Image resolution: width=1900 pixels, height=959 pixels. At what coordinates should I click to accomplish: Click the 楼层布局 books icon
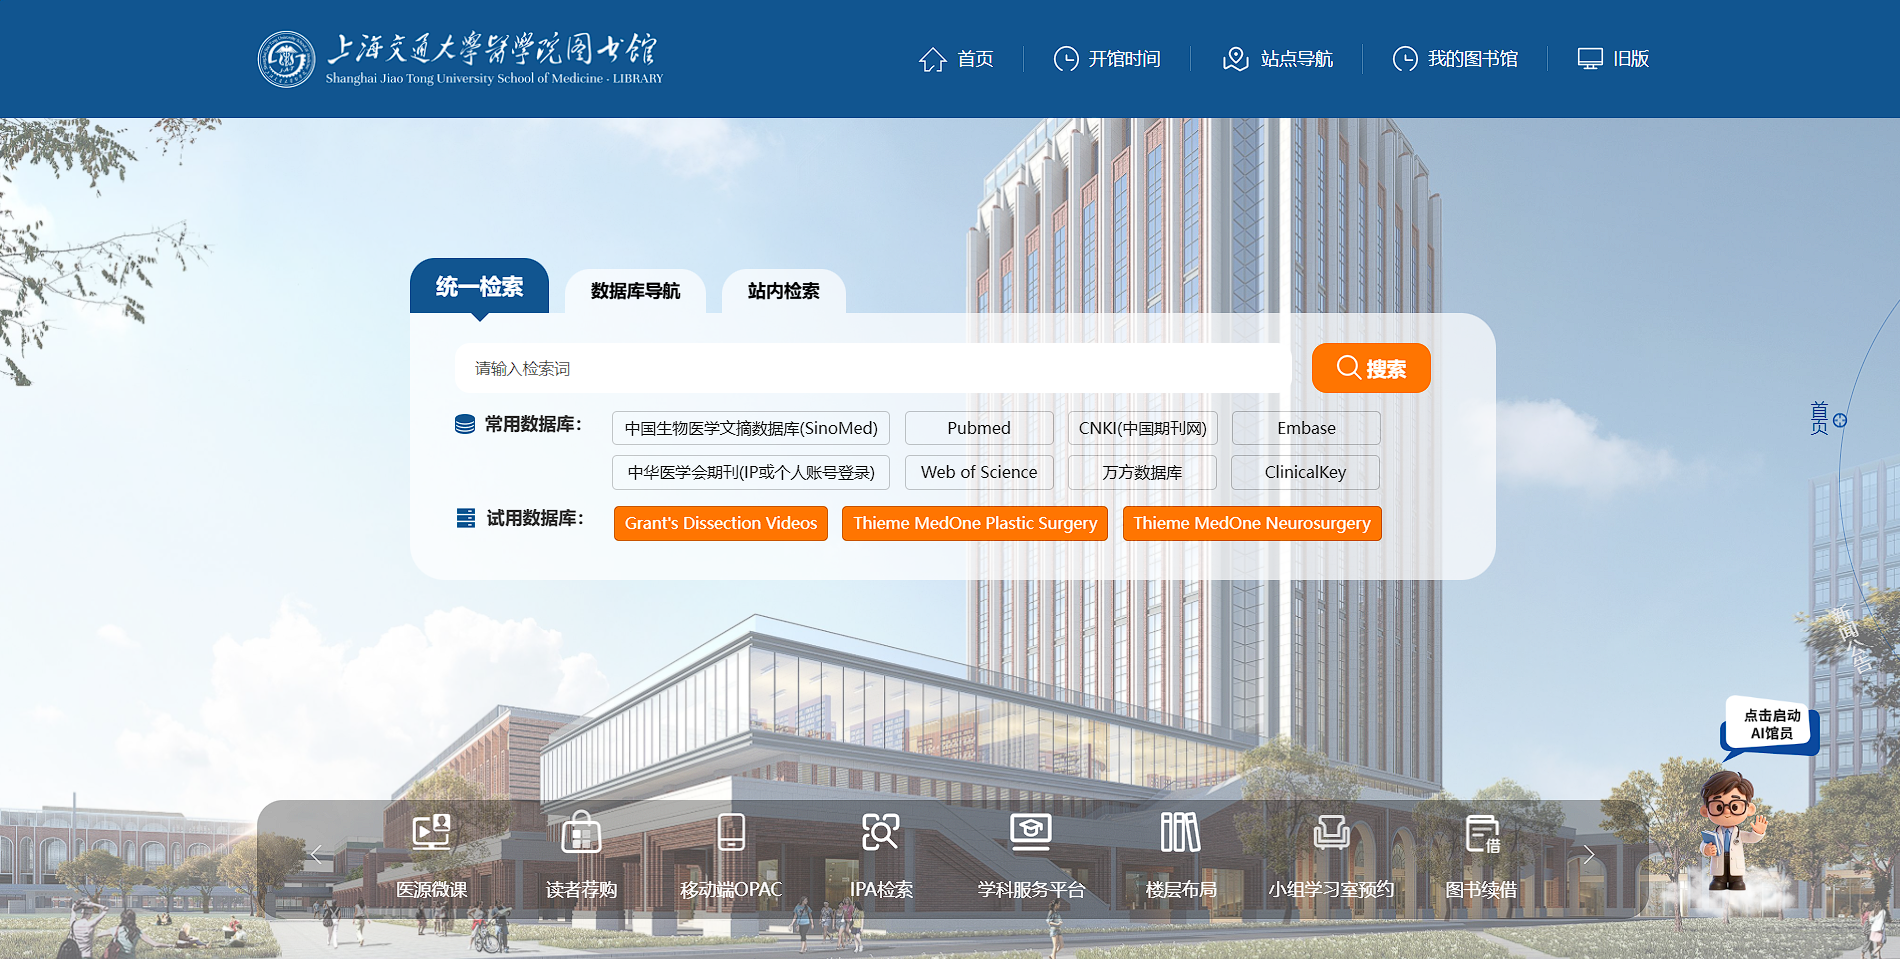tap(1180, 833)
